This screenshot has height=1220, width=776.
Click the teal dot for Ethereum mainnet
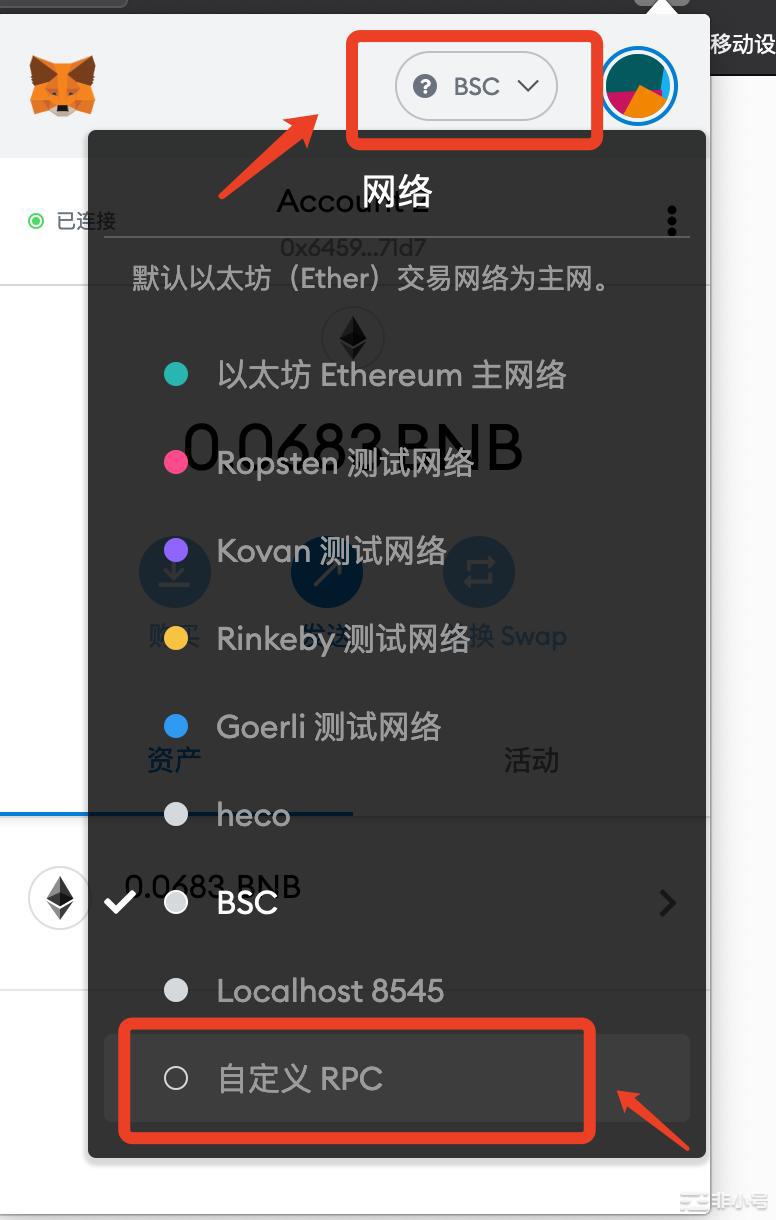tap(176, 375)
